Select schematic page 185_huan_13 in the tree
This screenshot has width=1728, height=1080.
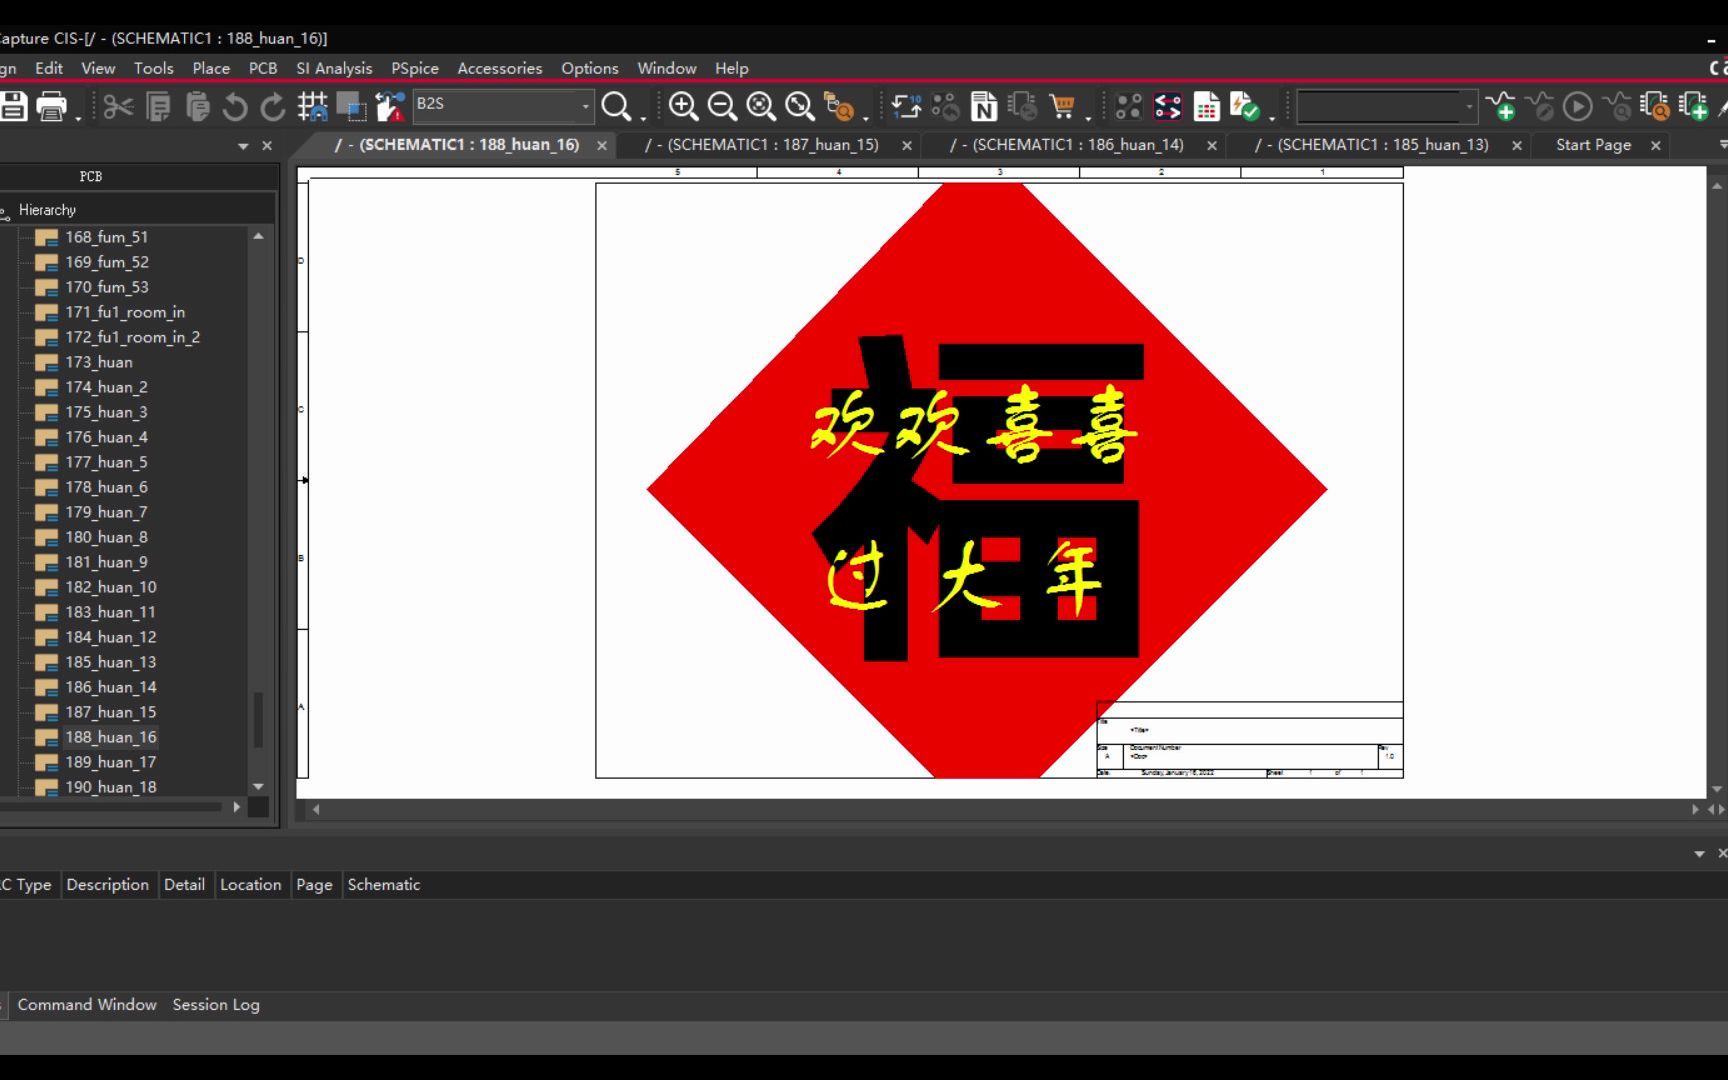(110, 661)
